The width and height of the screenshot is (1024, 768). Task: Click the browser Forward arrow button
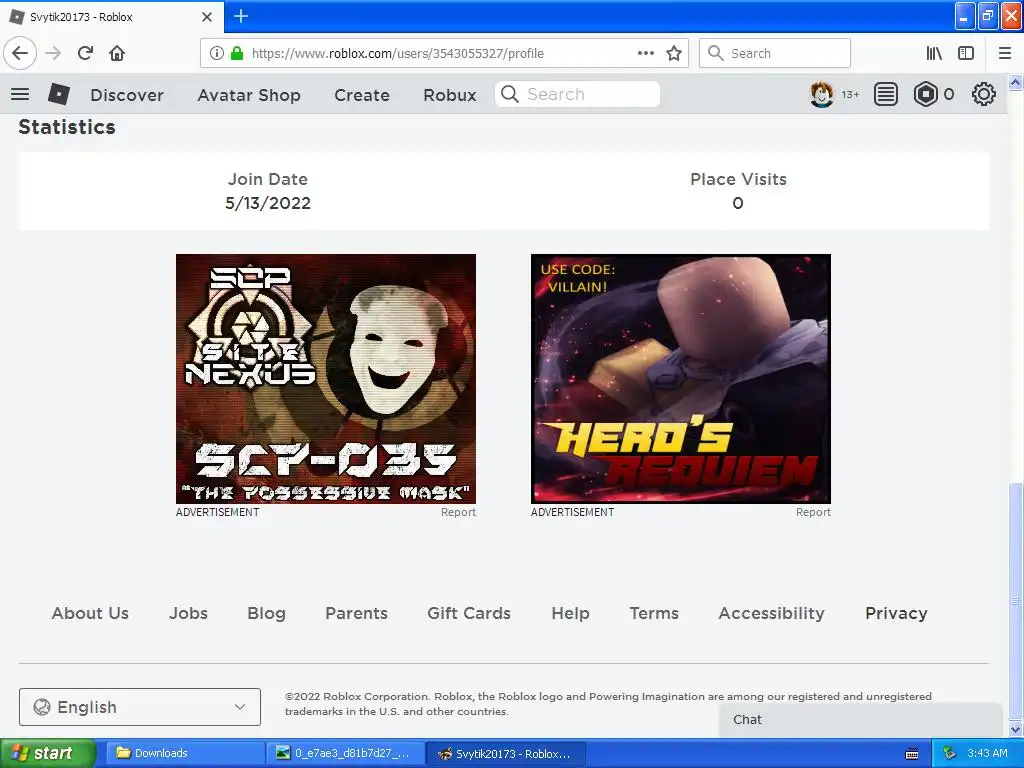click(53, 53)
